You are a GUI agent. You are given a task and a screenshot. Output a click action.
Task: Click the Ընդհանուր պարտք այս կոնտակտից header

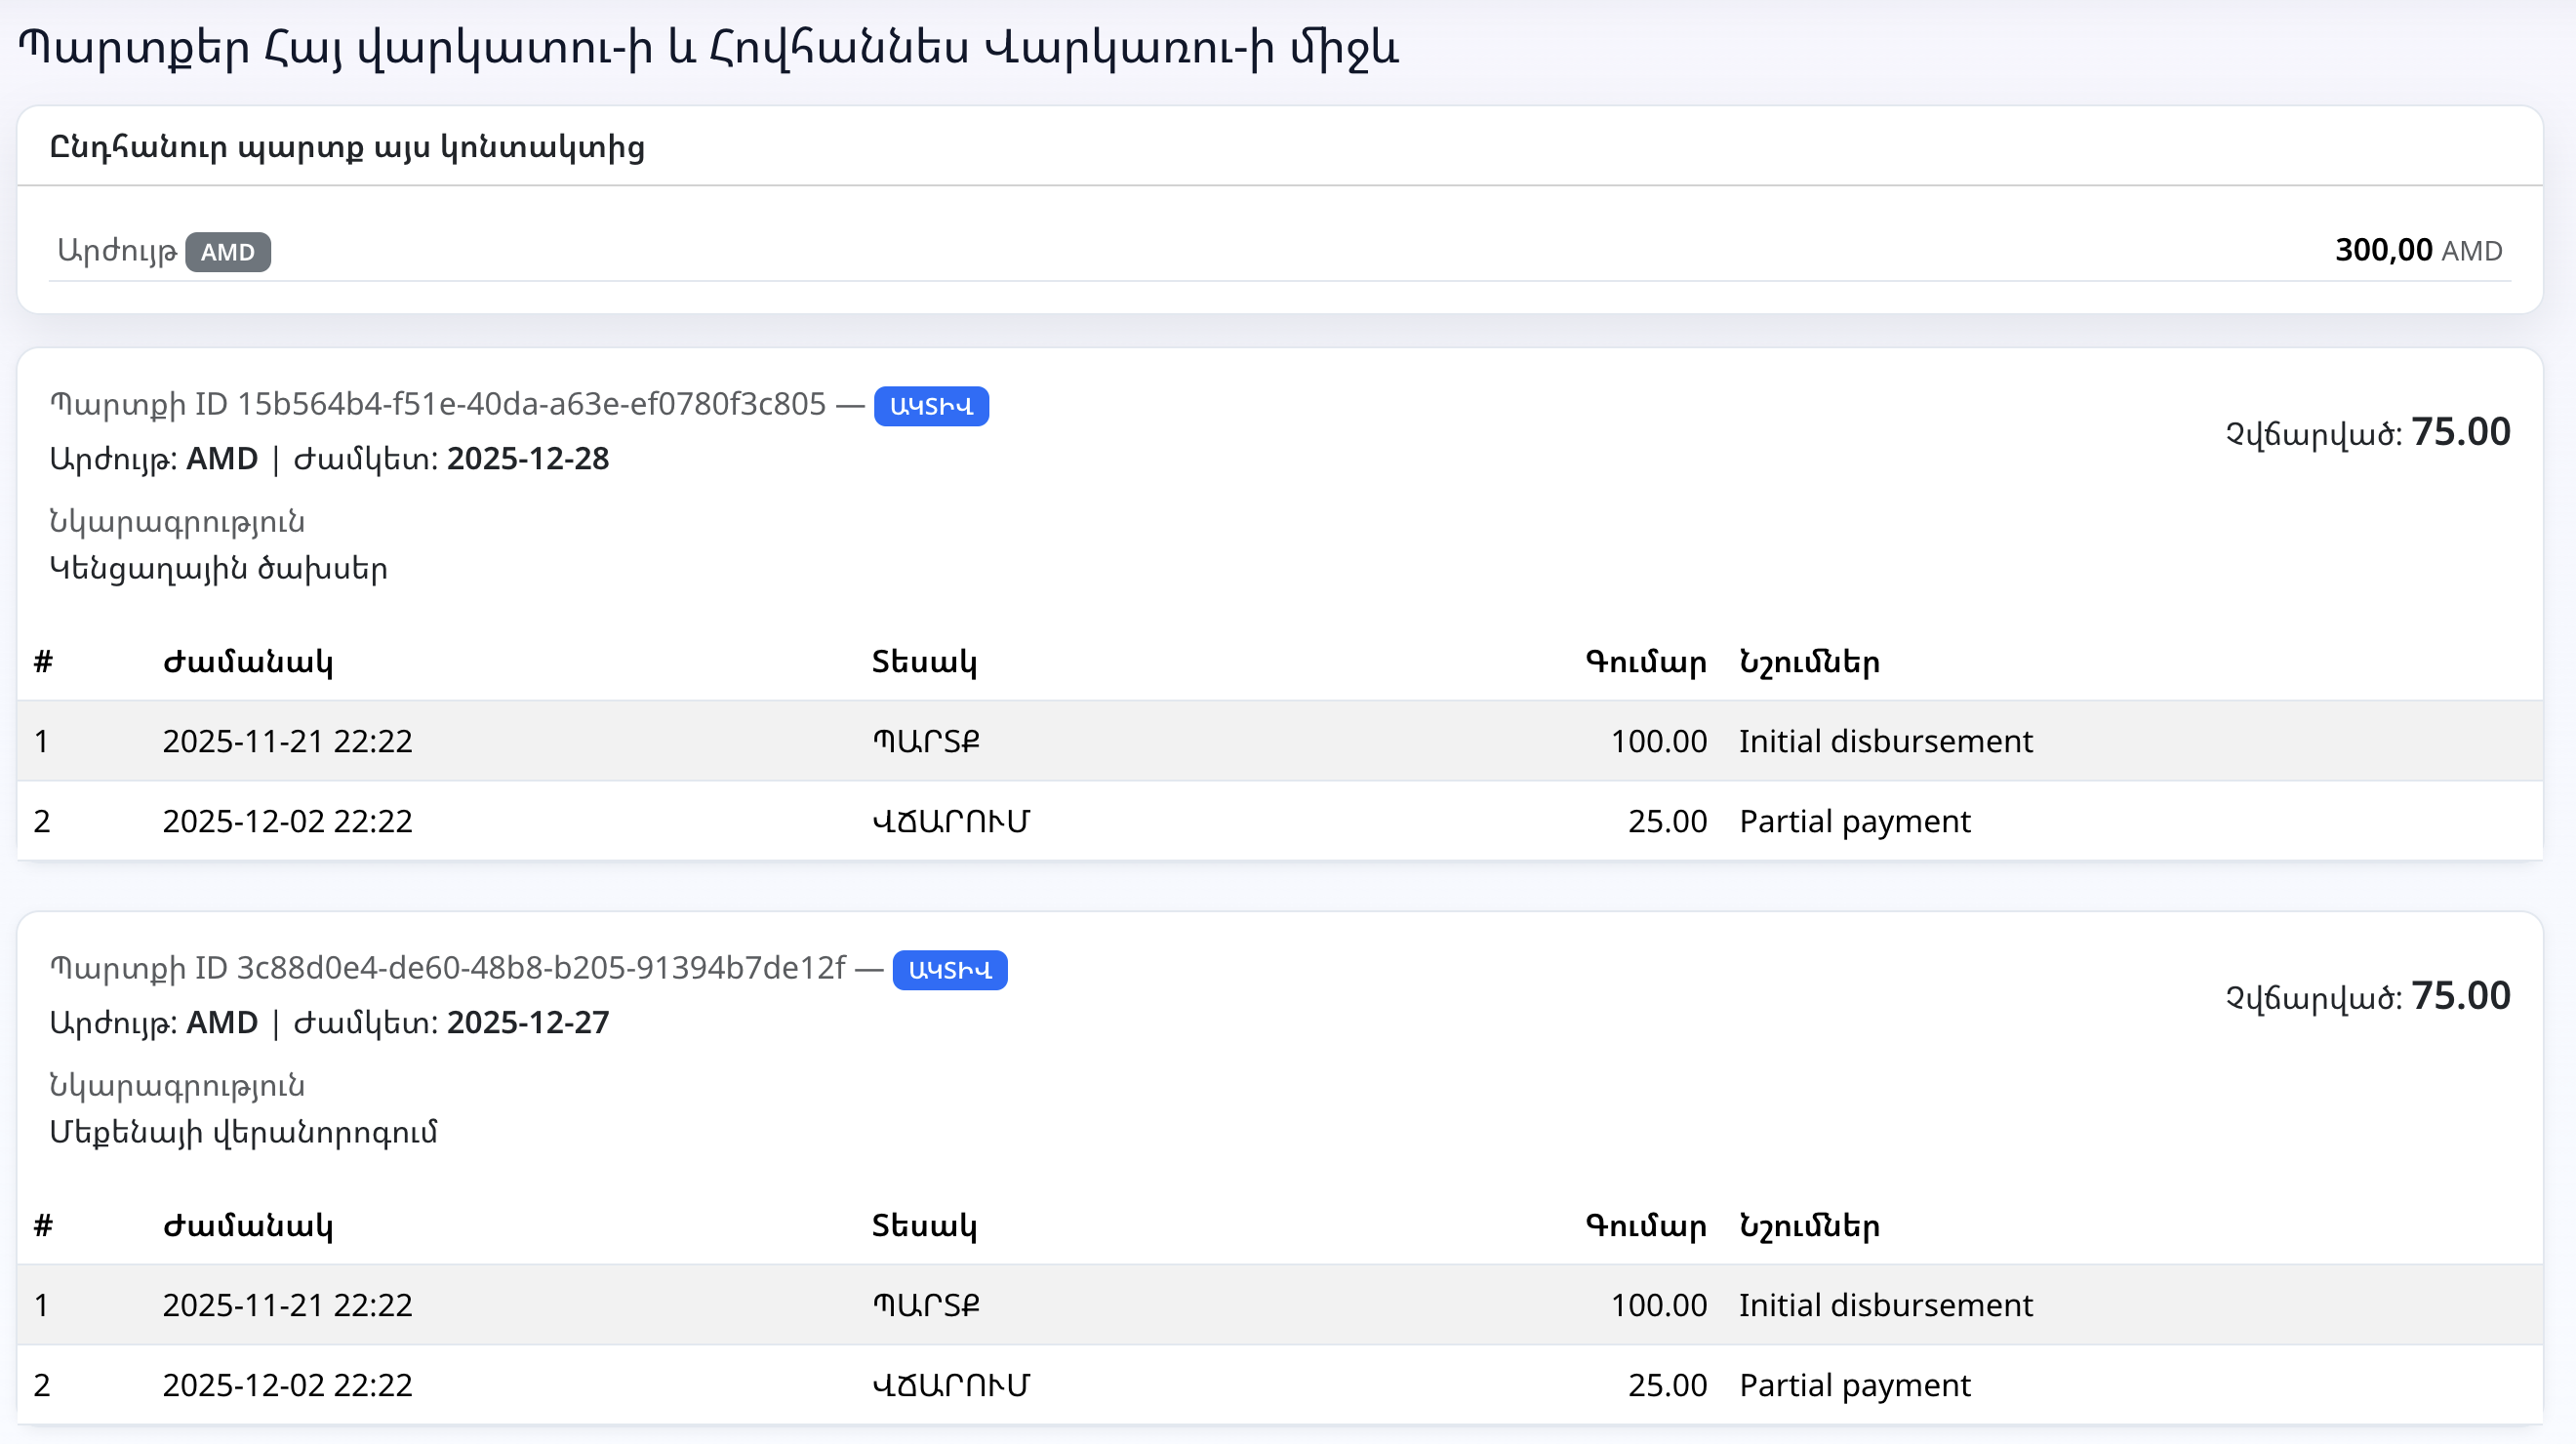[348, 147]
